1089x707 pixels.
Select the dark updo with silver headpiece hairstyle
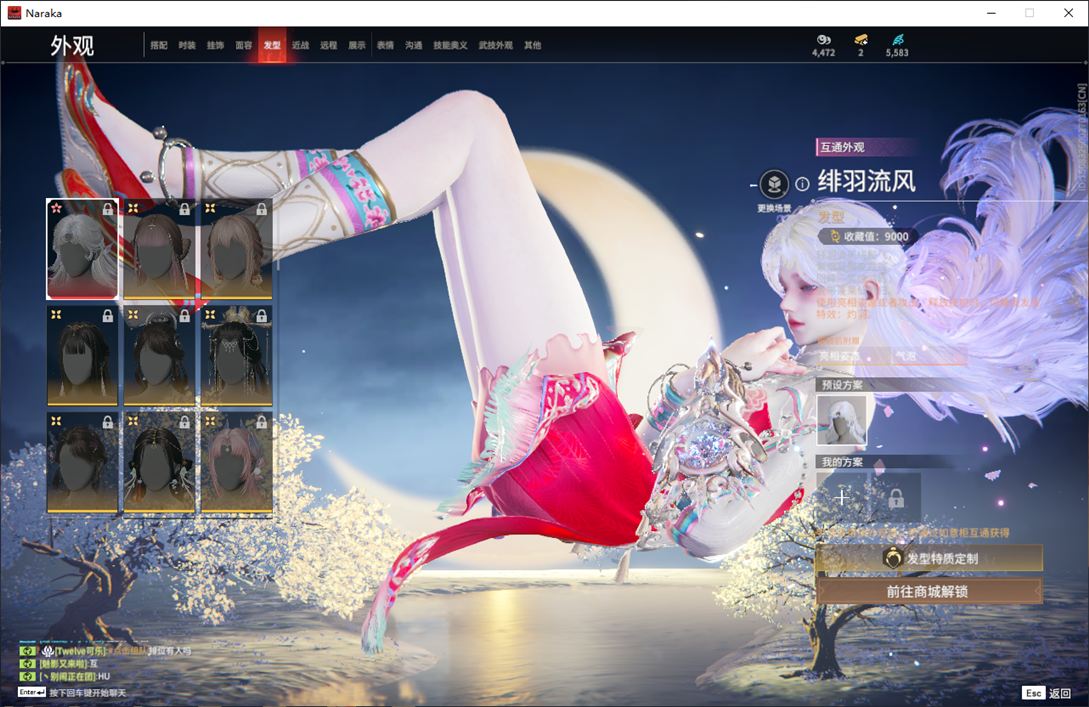tap(159, 356)
